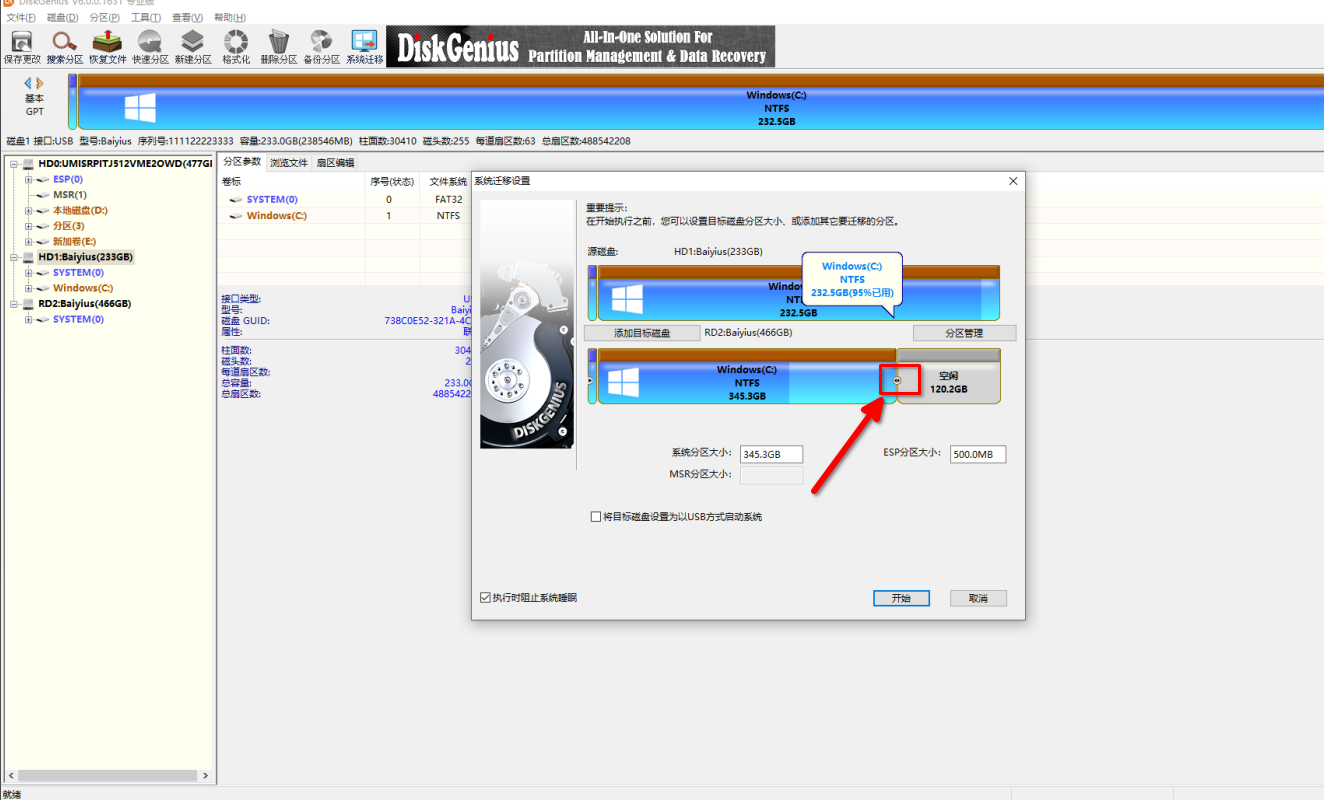
Task: Click left arrow of disk tree scrollbar
Action: click(x=10, y=776)
